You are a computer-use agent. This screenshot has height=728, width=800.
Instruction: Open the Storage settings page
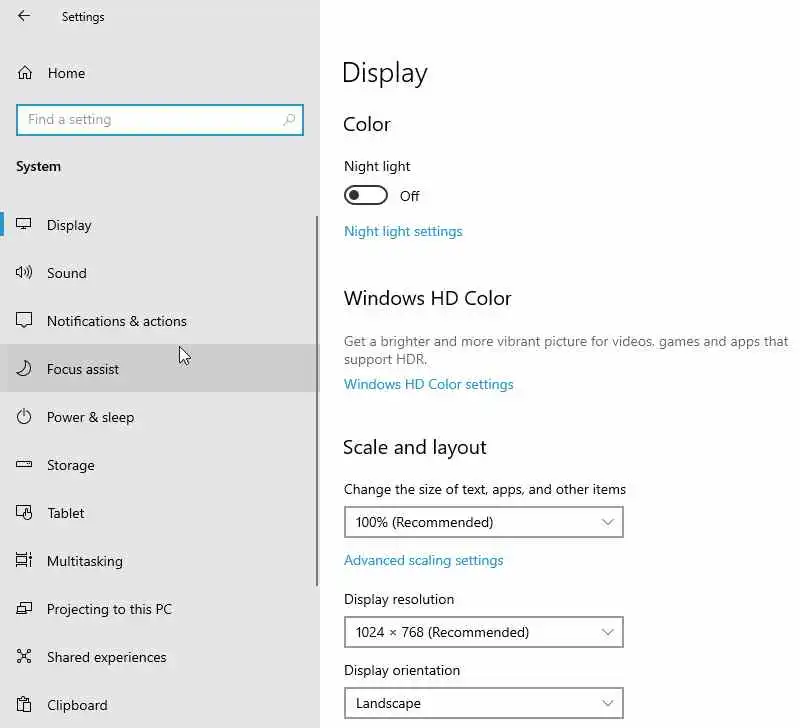tap(158, 465)
